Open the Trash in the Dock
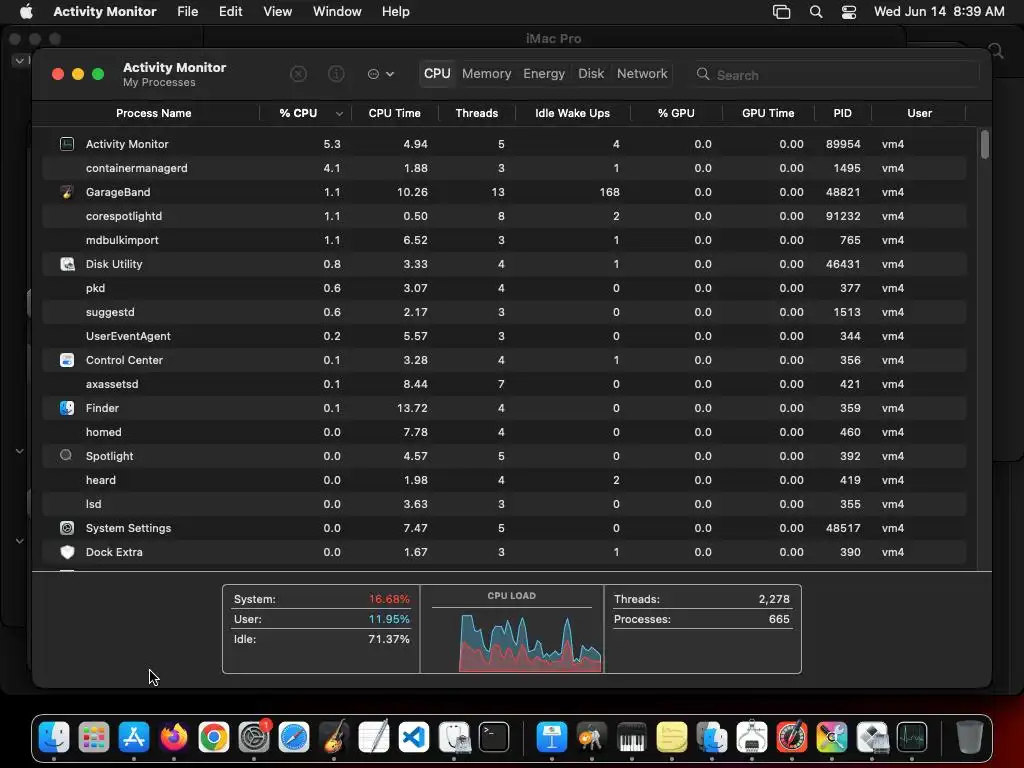This screenshot has width=1024, height=768. pyautogui.click(x=969, y=737)
